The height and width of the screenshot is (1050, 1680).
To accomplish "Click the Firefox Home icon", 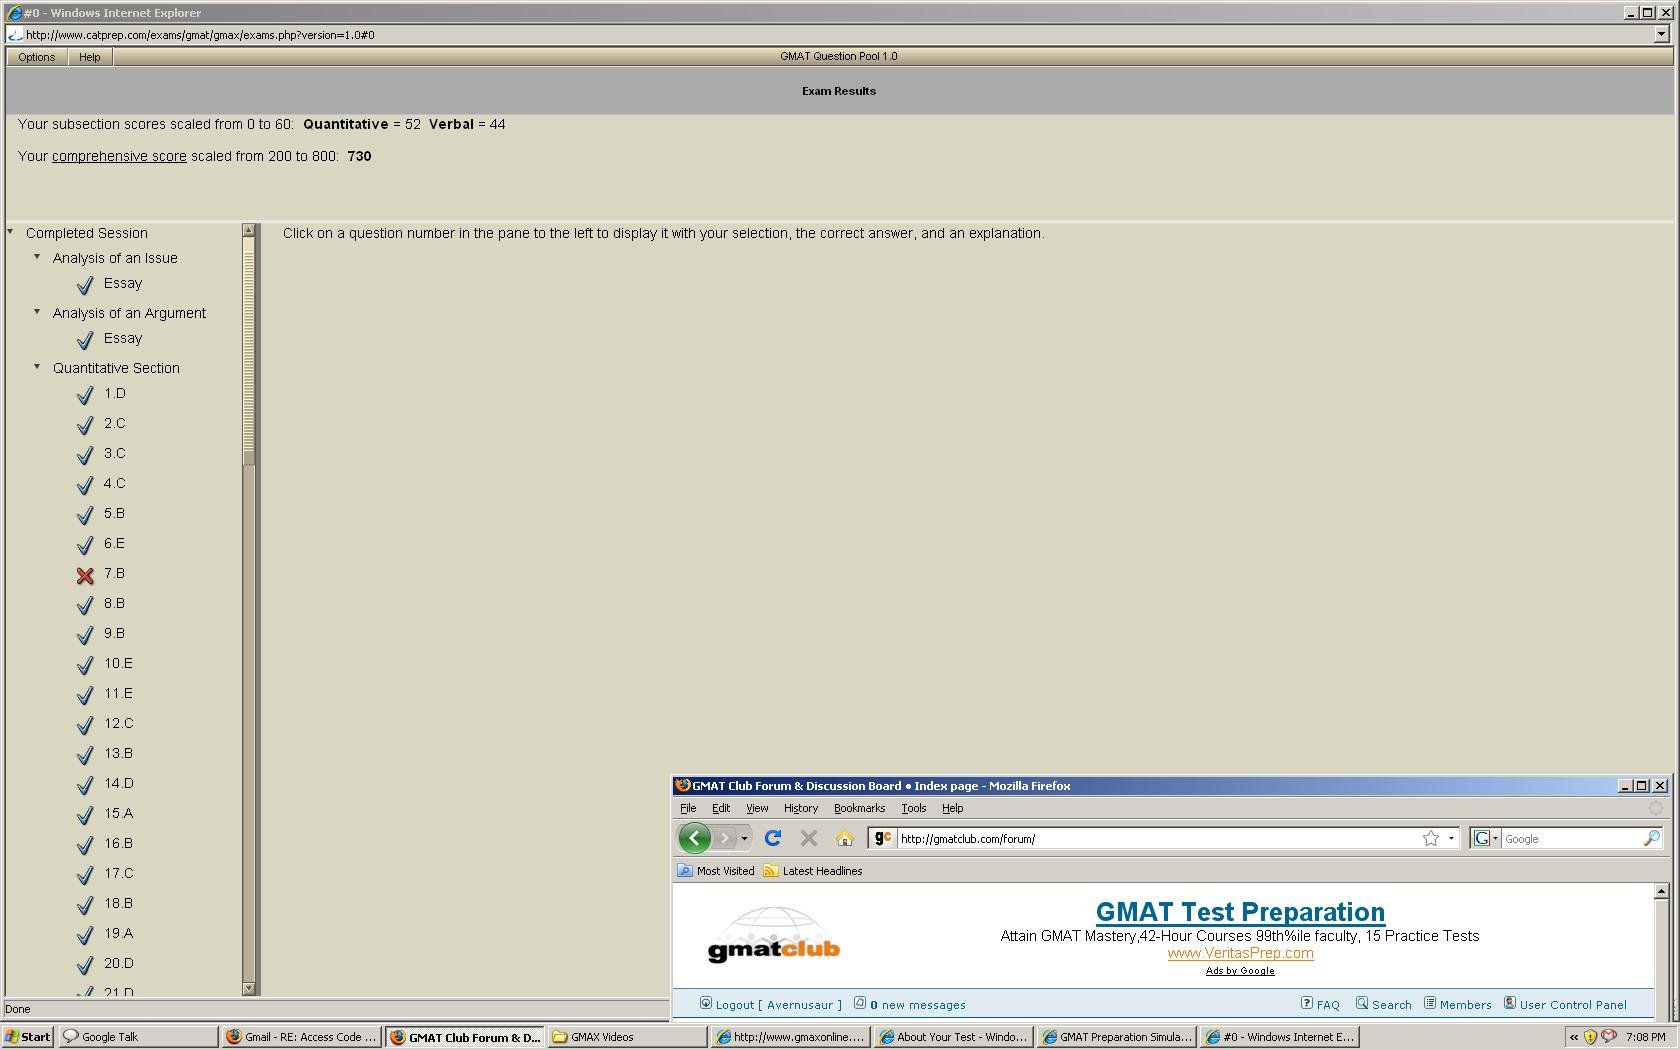I will click(x=845, y=838).
